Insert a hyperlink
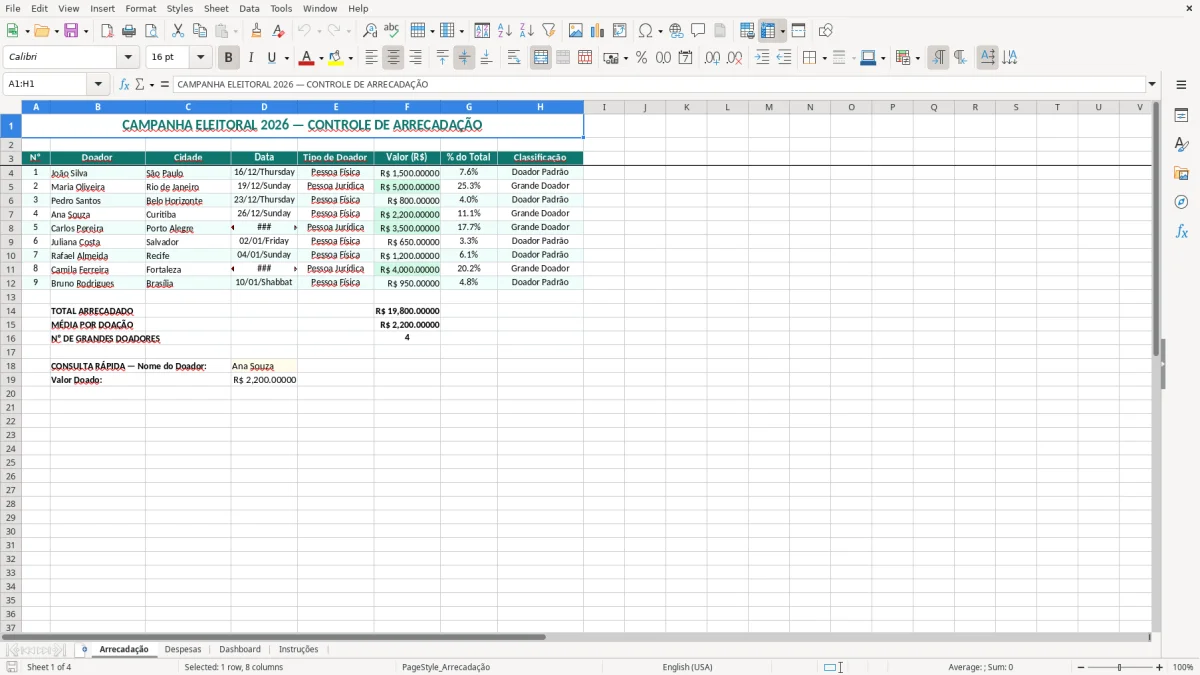 pos(676,31)
